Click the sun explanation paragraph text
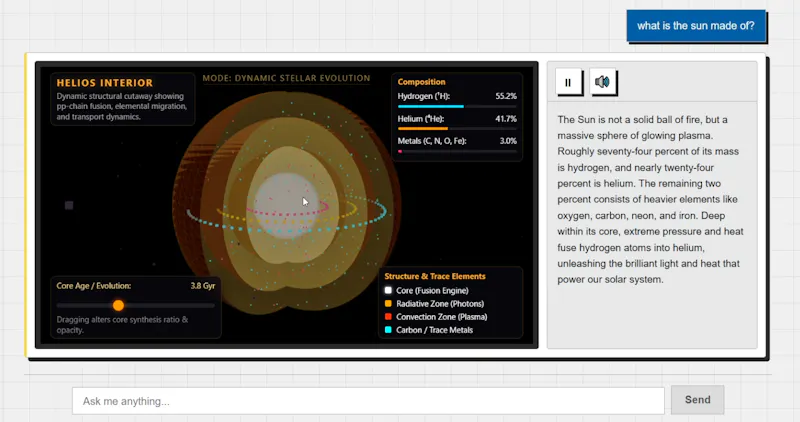This screenshot has height=422, width=800. coord(651,200)
